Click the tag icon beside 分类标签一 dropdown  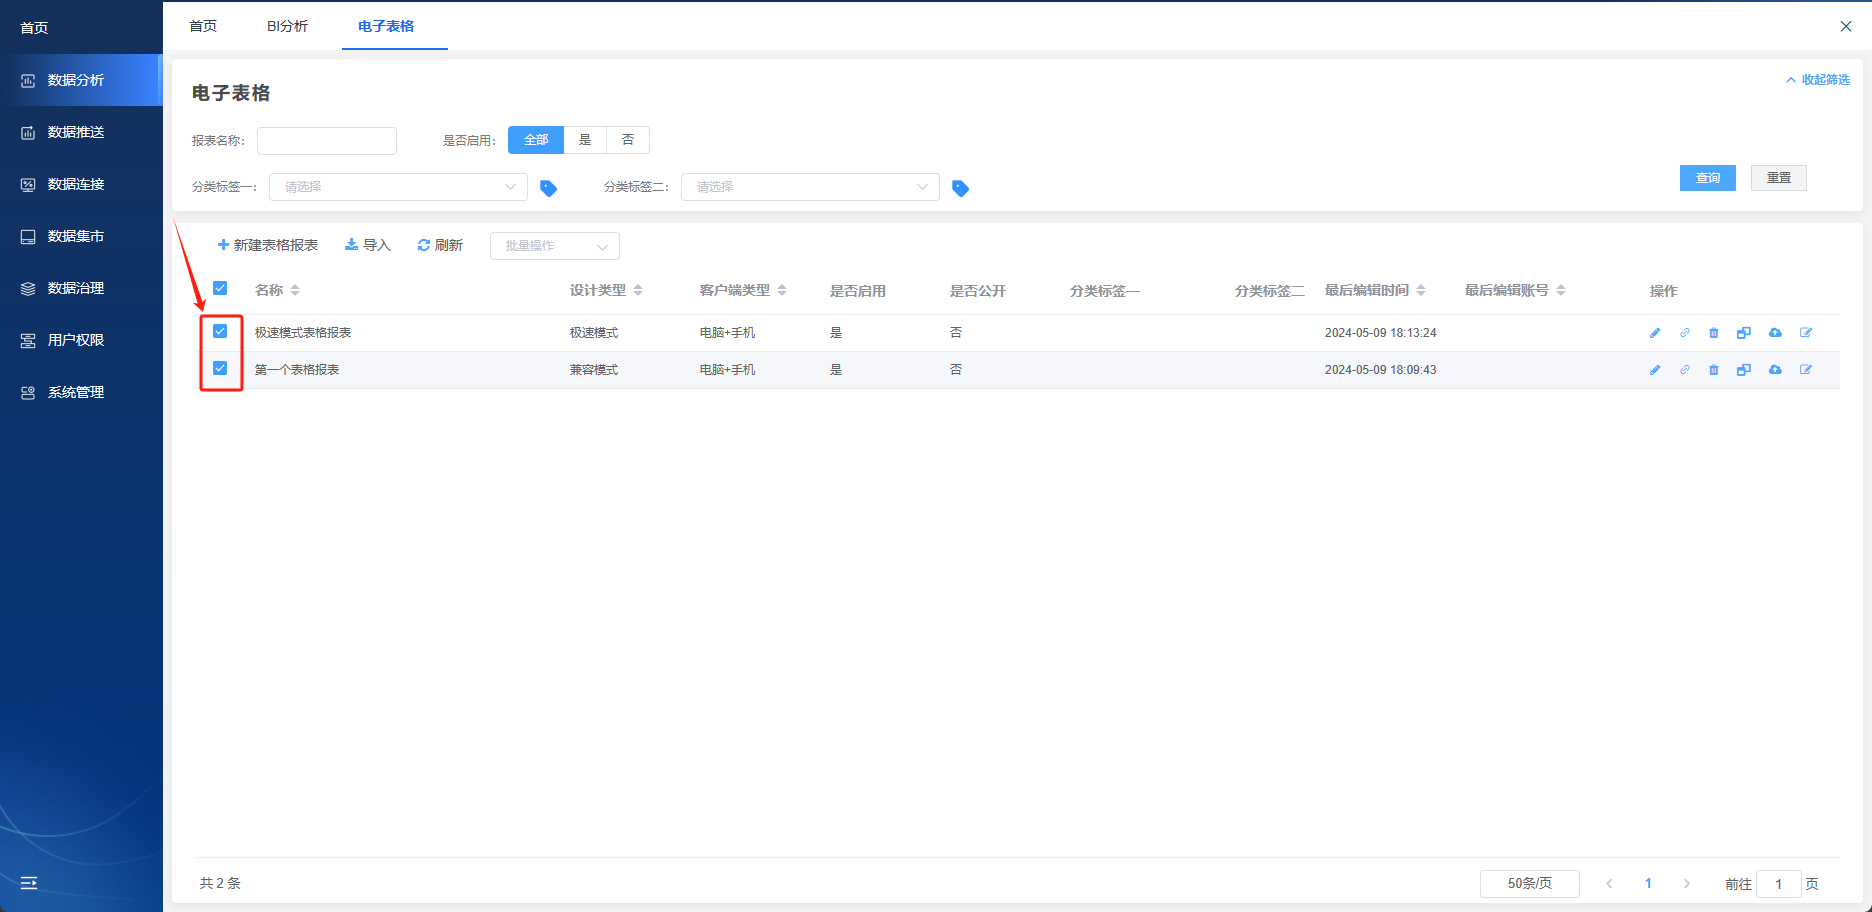click(x=548, y=188)
